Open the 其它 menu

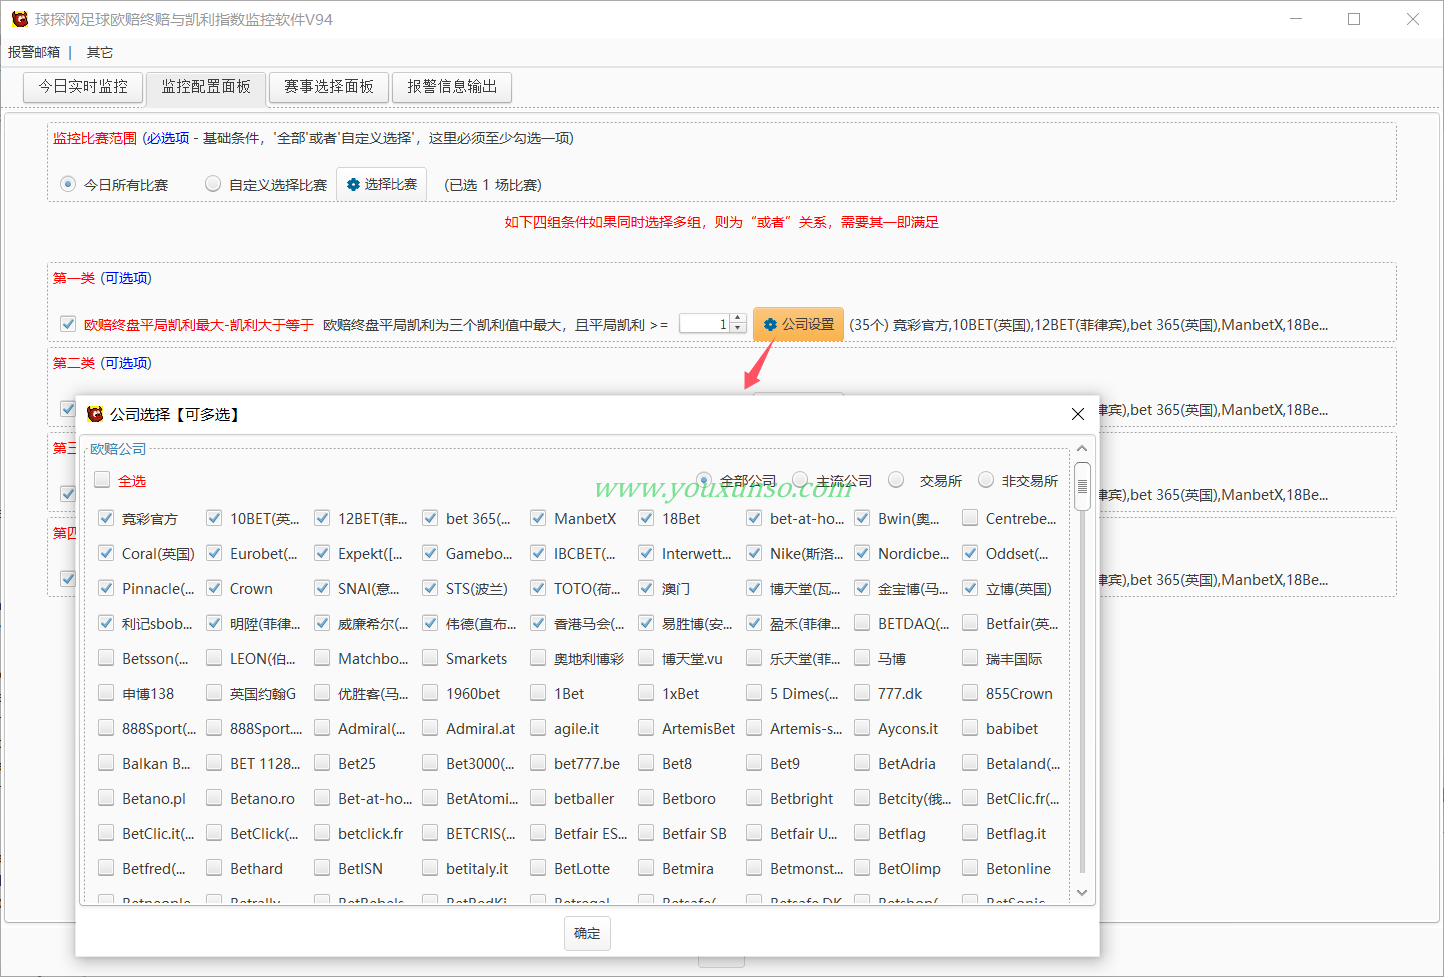point(100,52)
